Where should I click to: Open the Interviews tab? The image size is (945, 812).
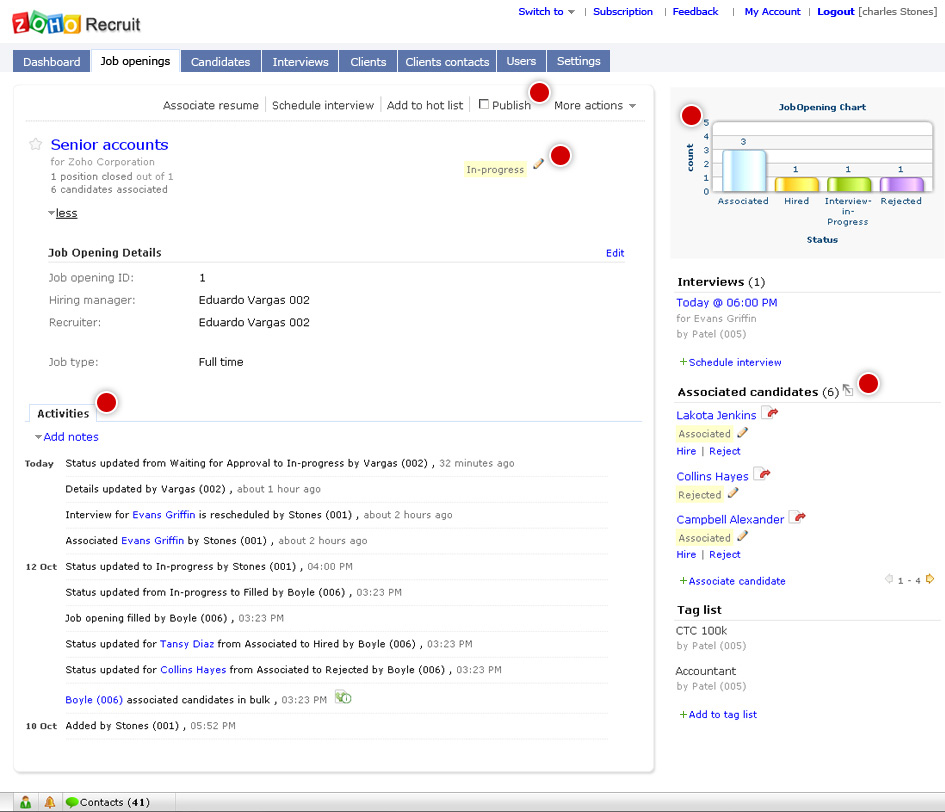(x=300, y=61)
